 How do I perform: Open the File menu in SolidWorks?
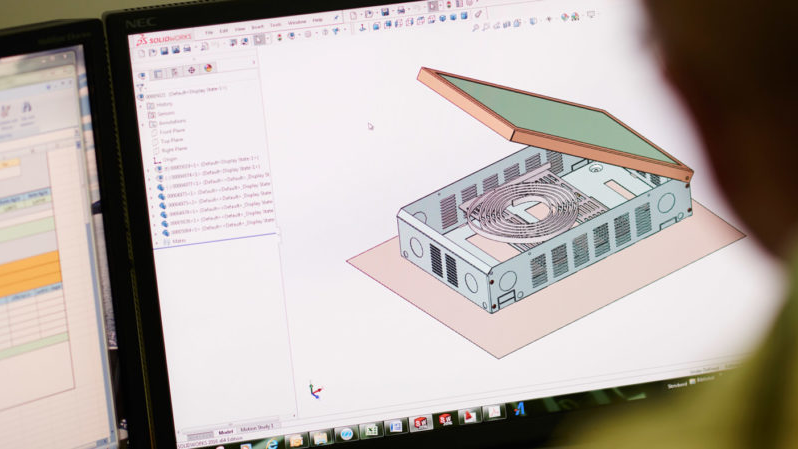(209, 32)
